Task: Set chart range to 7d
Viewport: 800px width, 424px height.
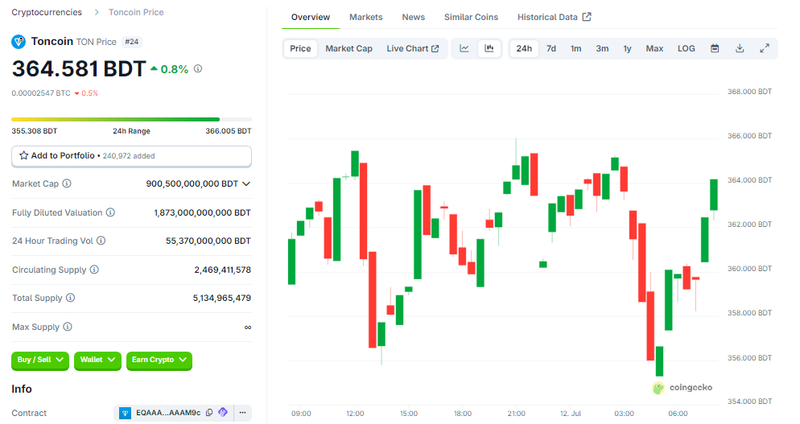Action: (x=551, y=48)
